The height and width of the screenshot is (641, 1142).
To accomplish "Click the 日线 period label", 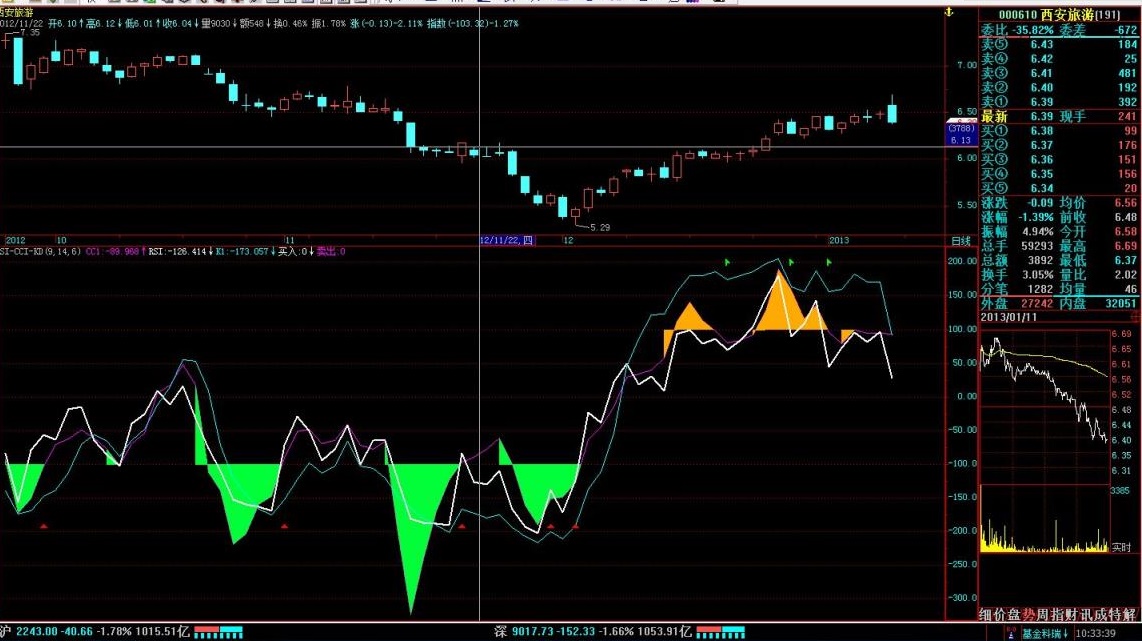I will (961, 241).
